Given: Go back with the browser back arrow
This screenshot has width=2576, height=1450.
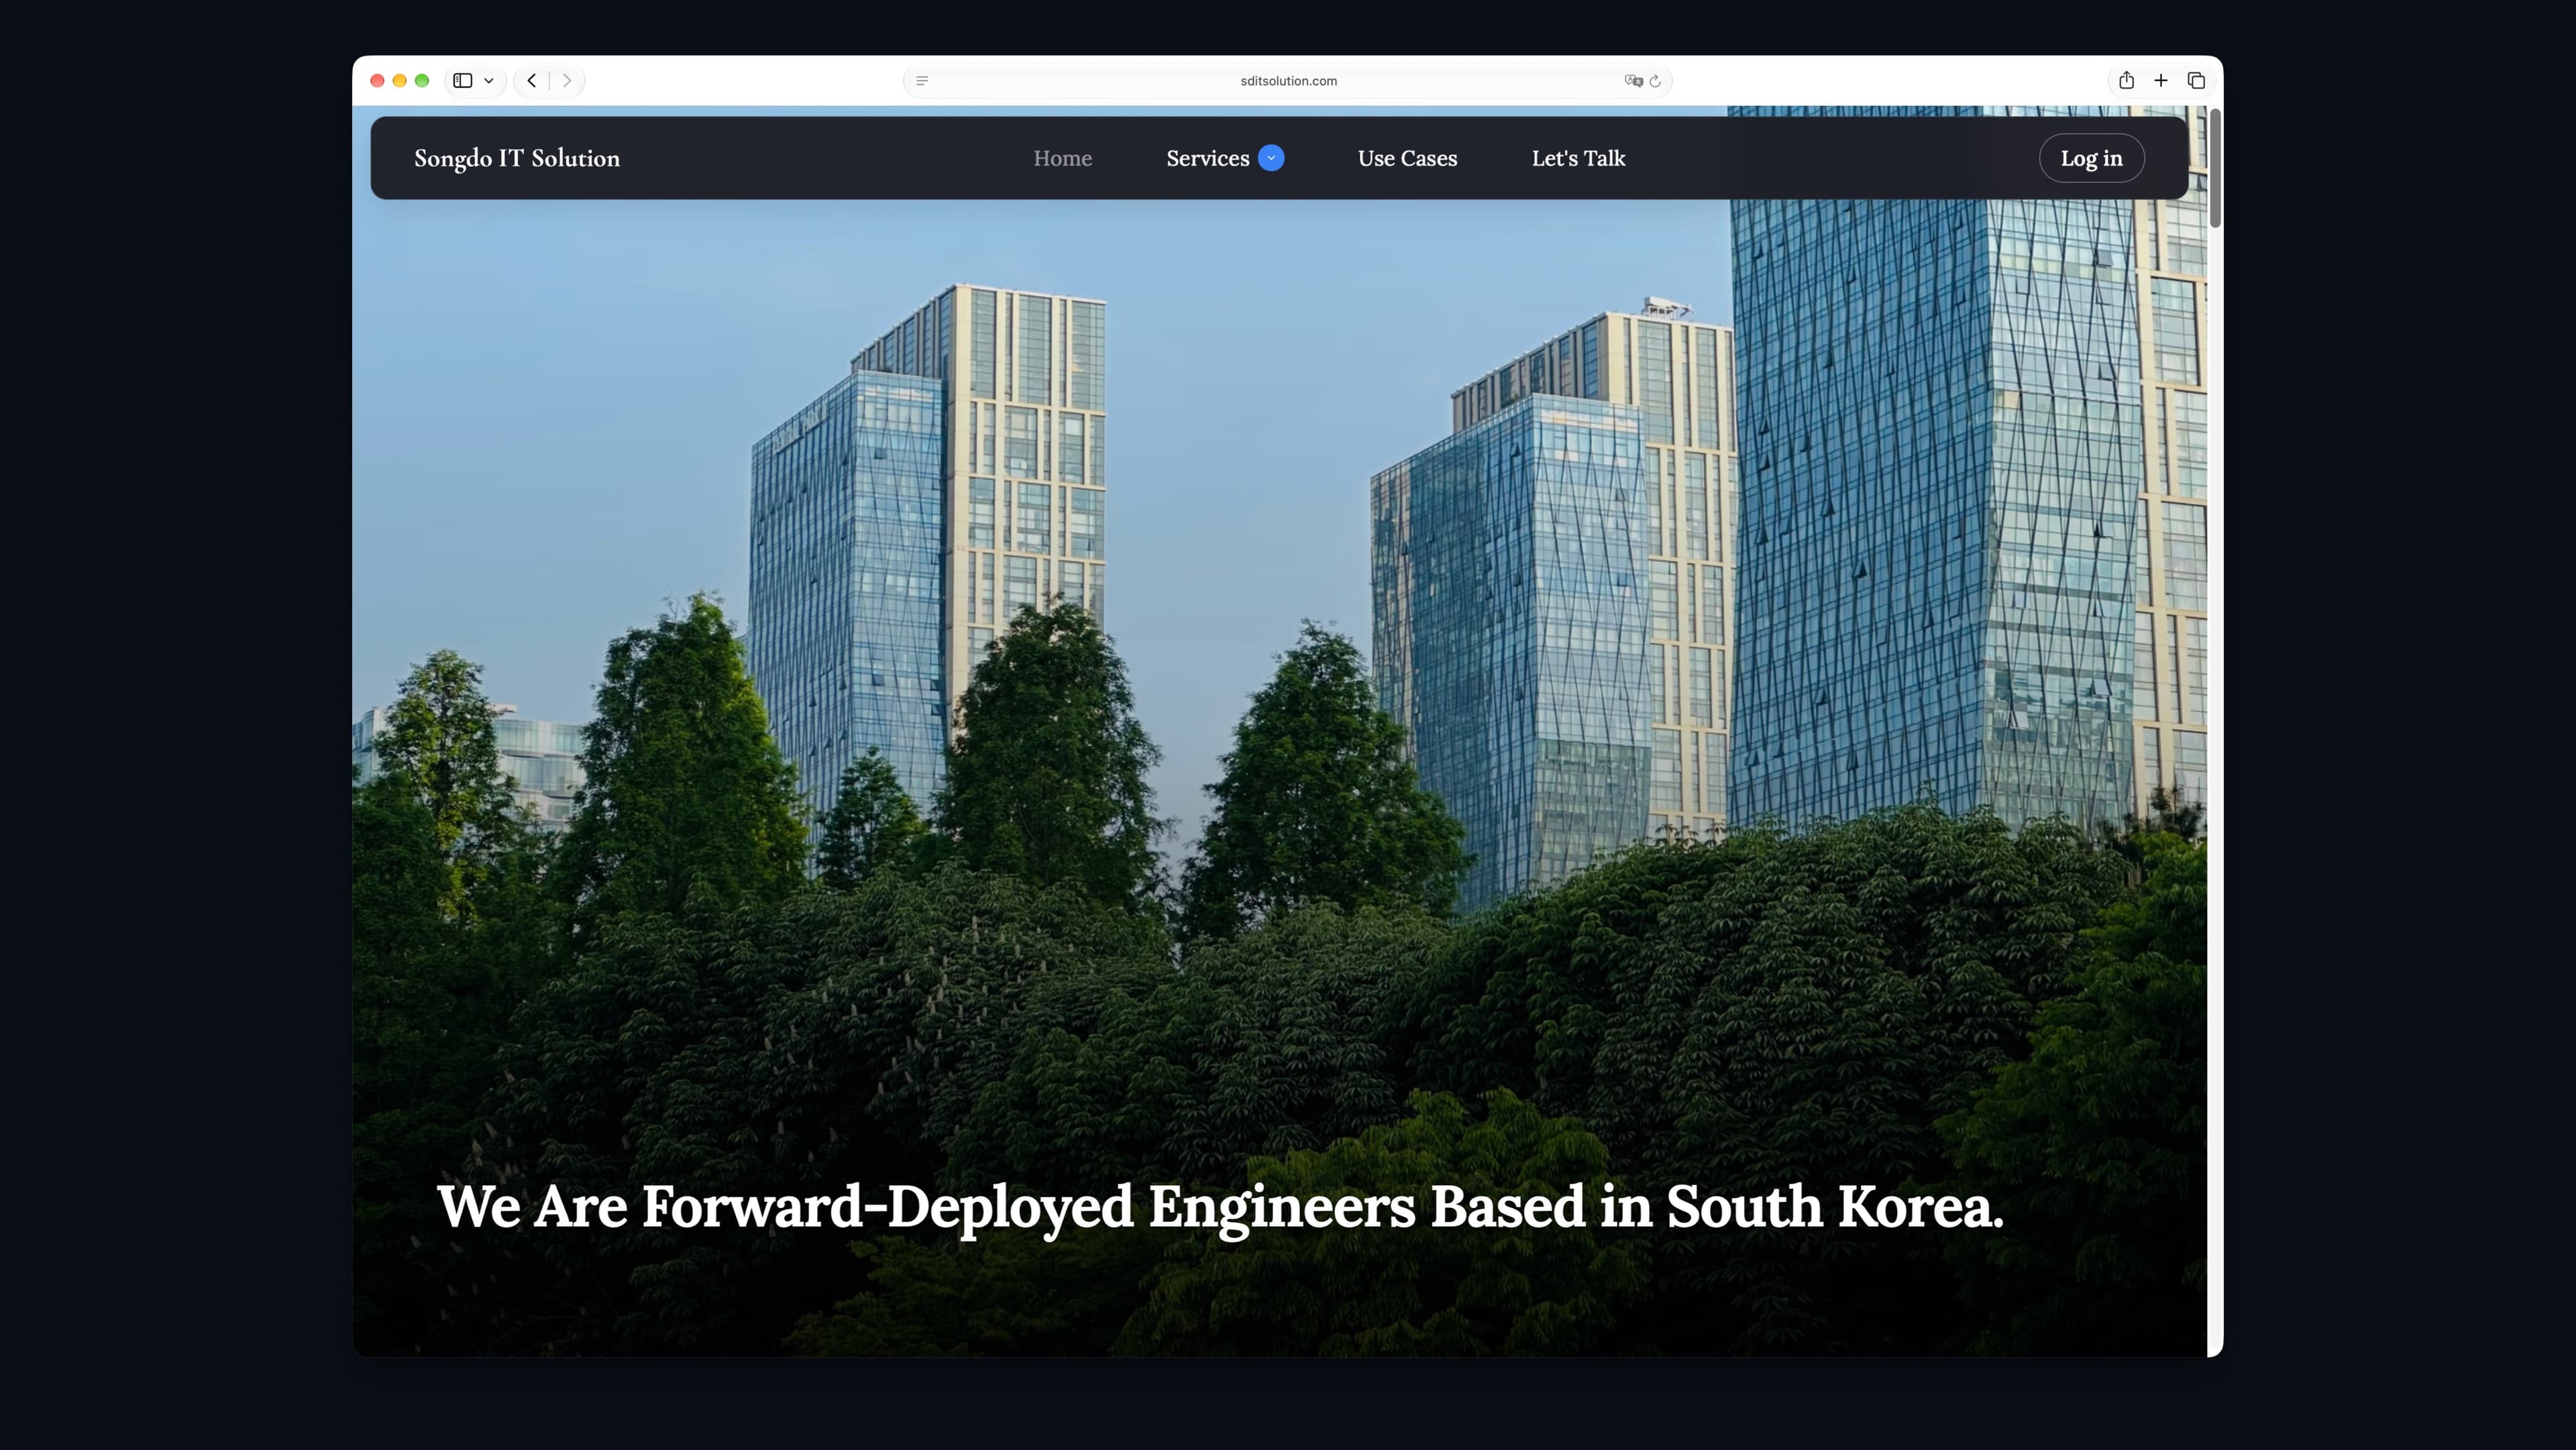Looking at the screenshot, I should point(532,81).
